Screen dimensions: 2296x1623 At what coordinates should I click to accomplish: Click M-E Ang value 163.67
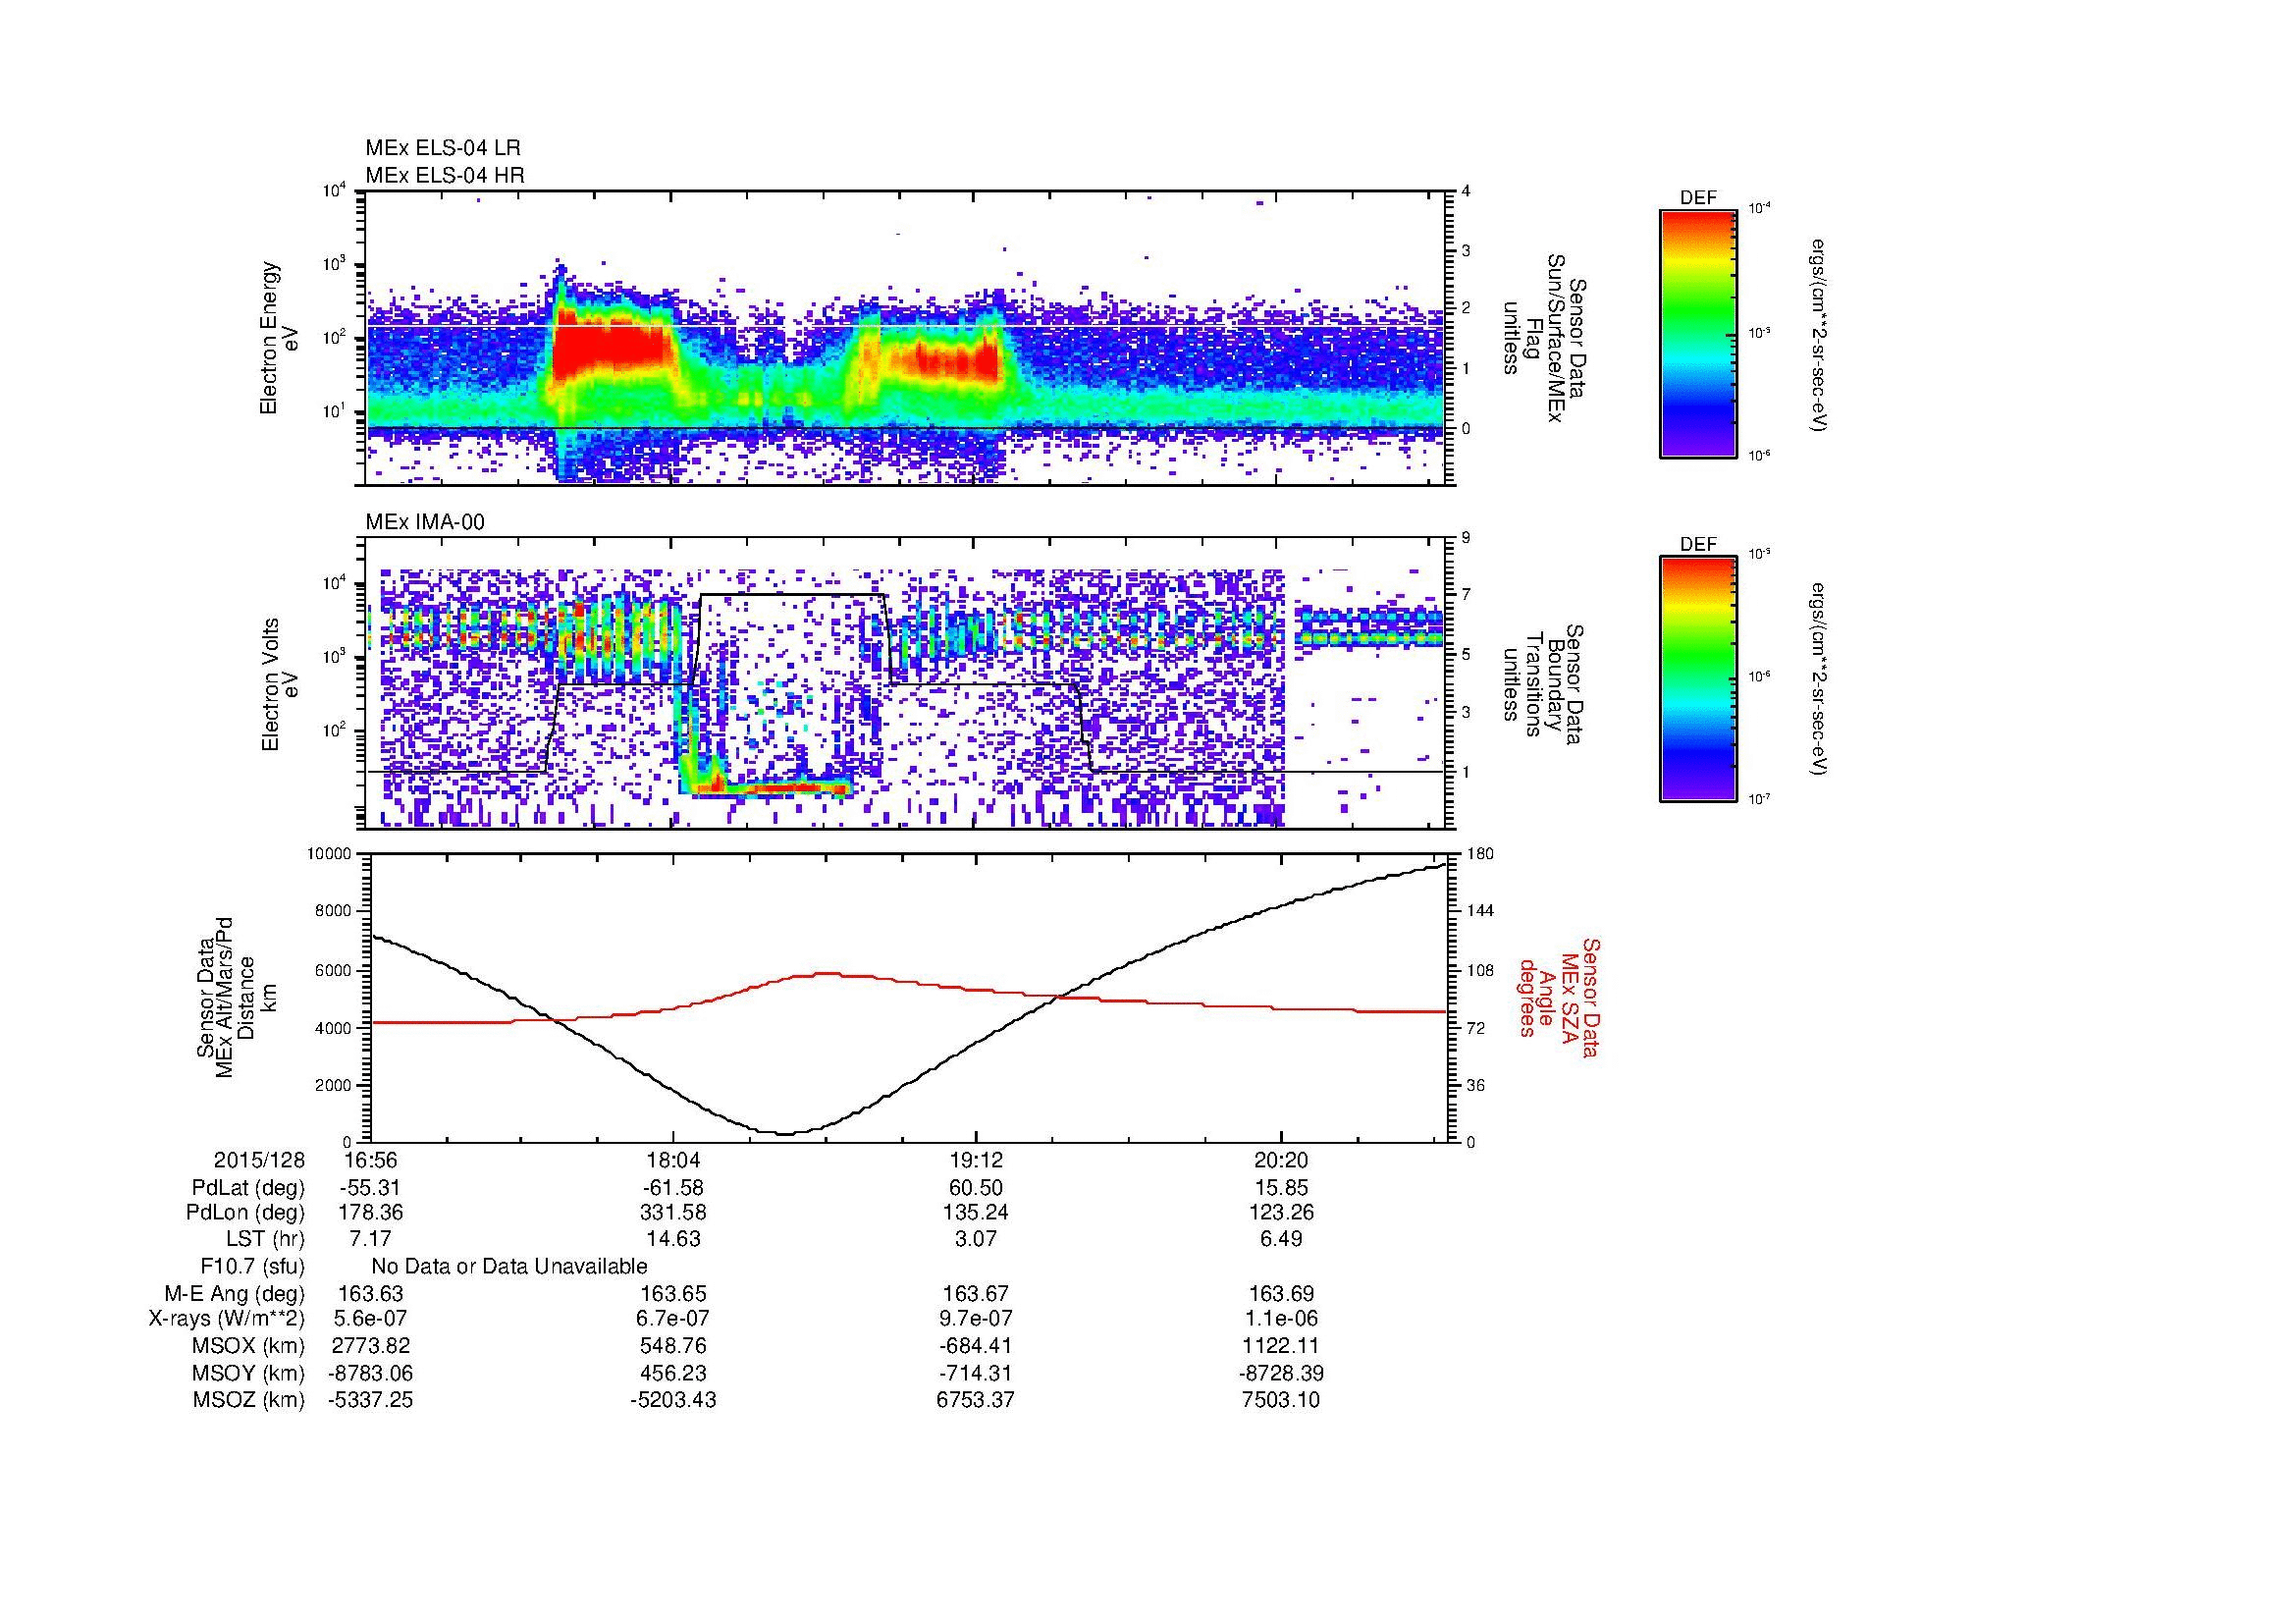[976, 1293]
